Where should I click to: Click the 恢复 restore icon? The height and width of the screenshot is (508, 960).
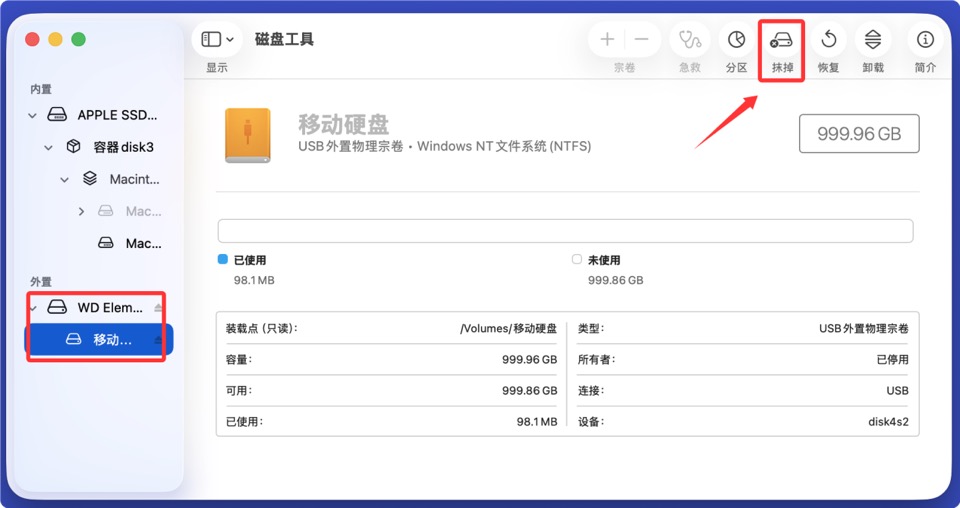(828, 40)
